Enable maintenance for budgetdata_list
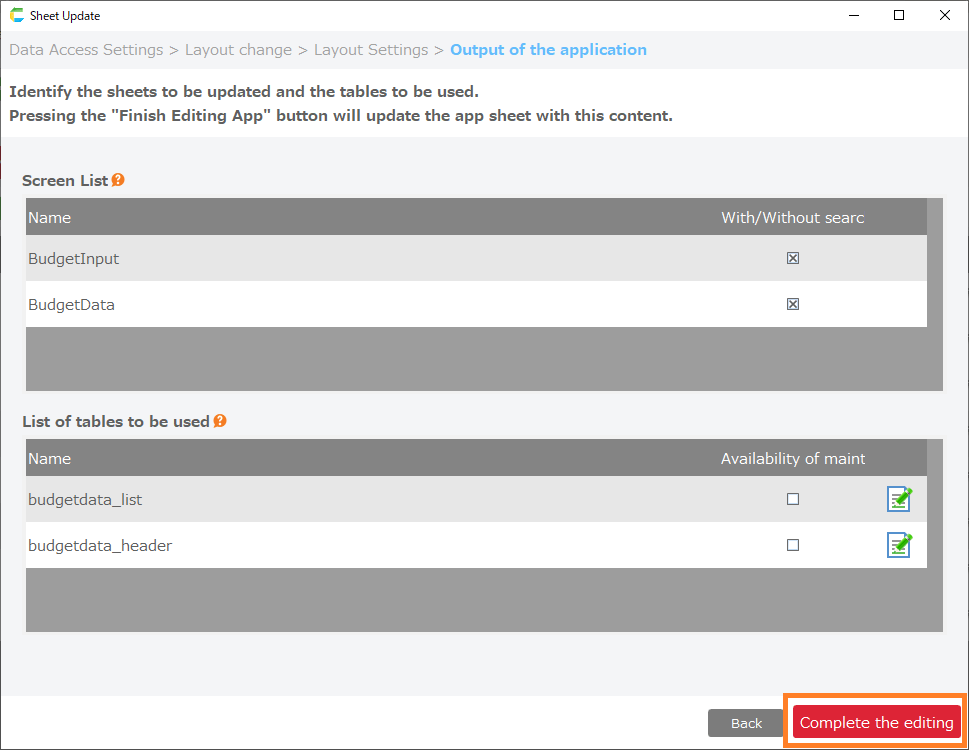 coord(793,499)
